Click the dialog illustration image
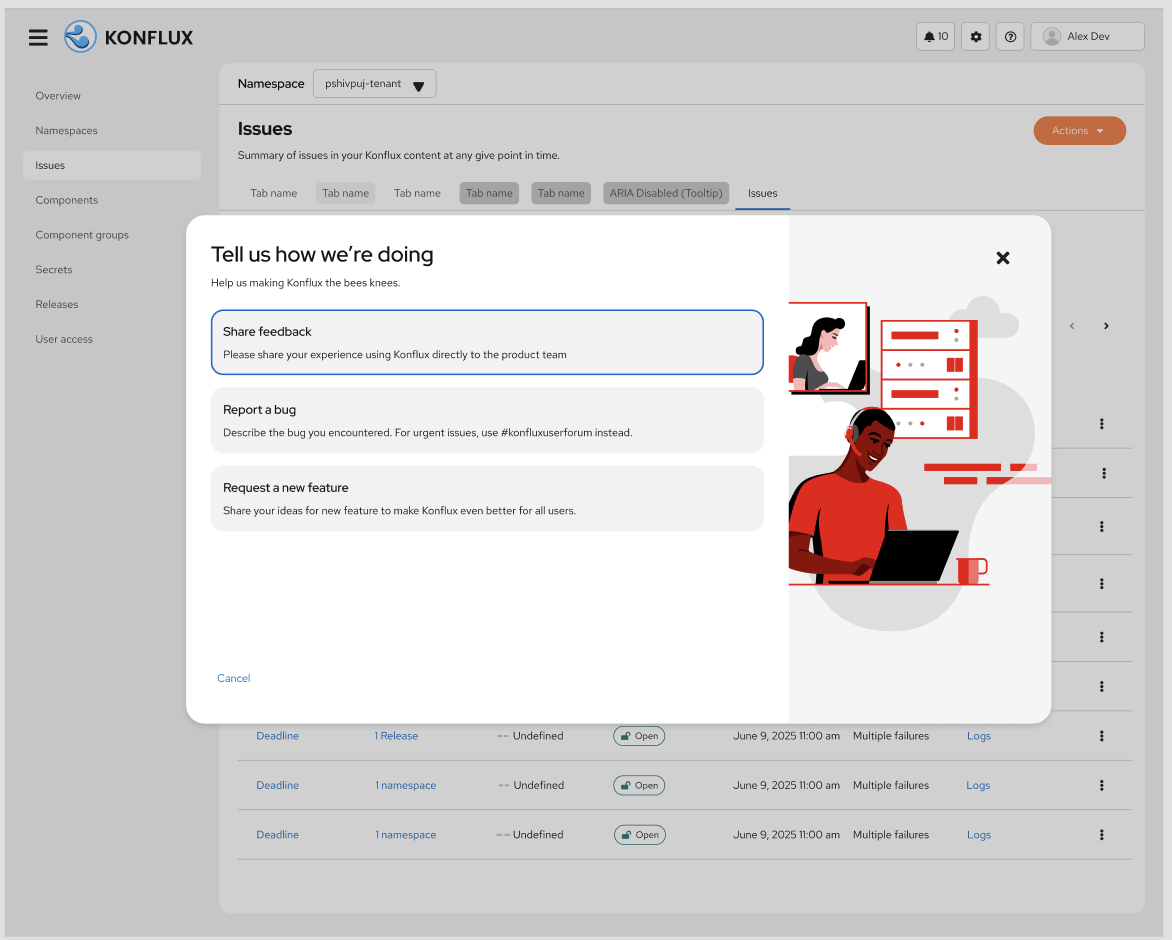This screenshot has width=1172, height=940. 919,463
